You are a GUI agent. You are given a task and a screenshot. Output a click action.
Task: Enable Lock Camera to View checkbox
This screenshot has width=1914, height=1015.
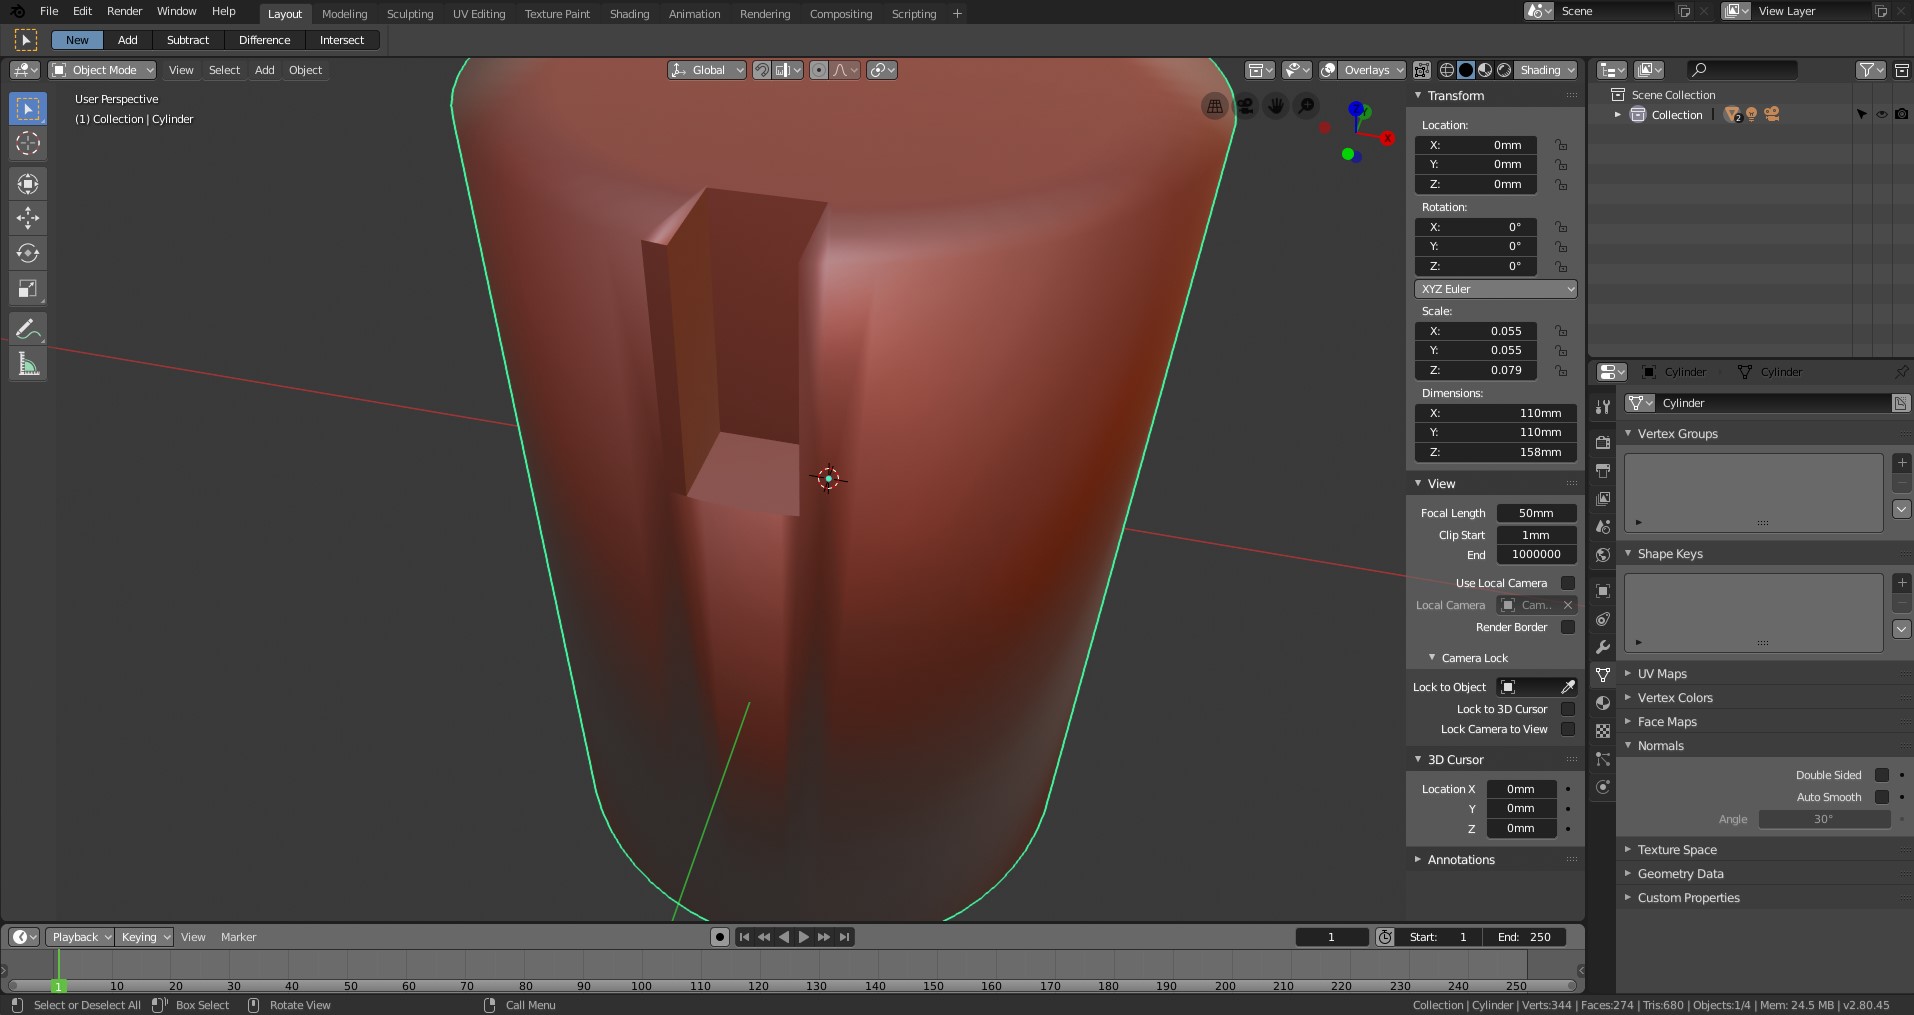click(1568, 729)
